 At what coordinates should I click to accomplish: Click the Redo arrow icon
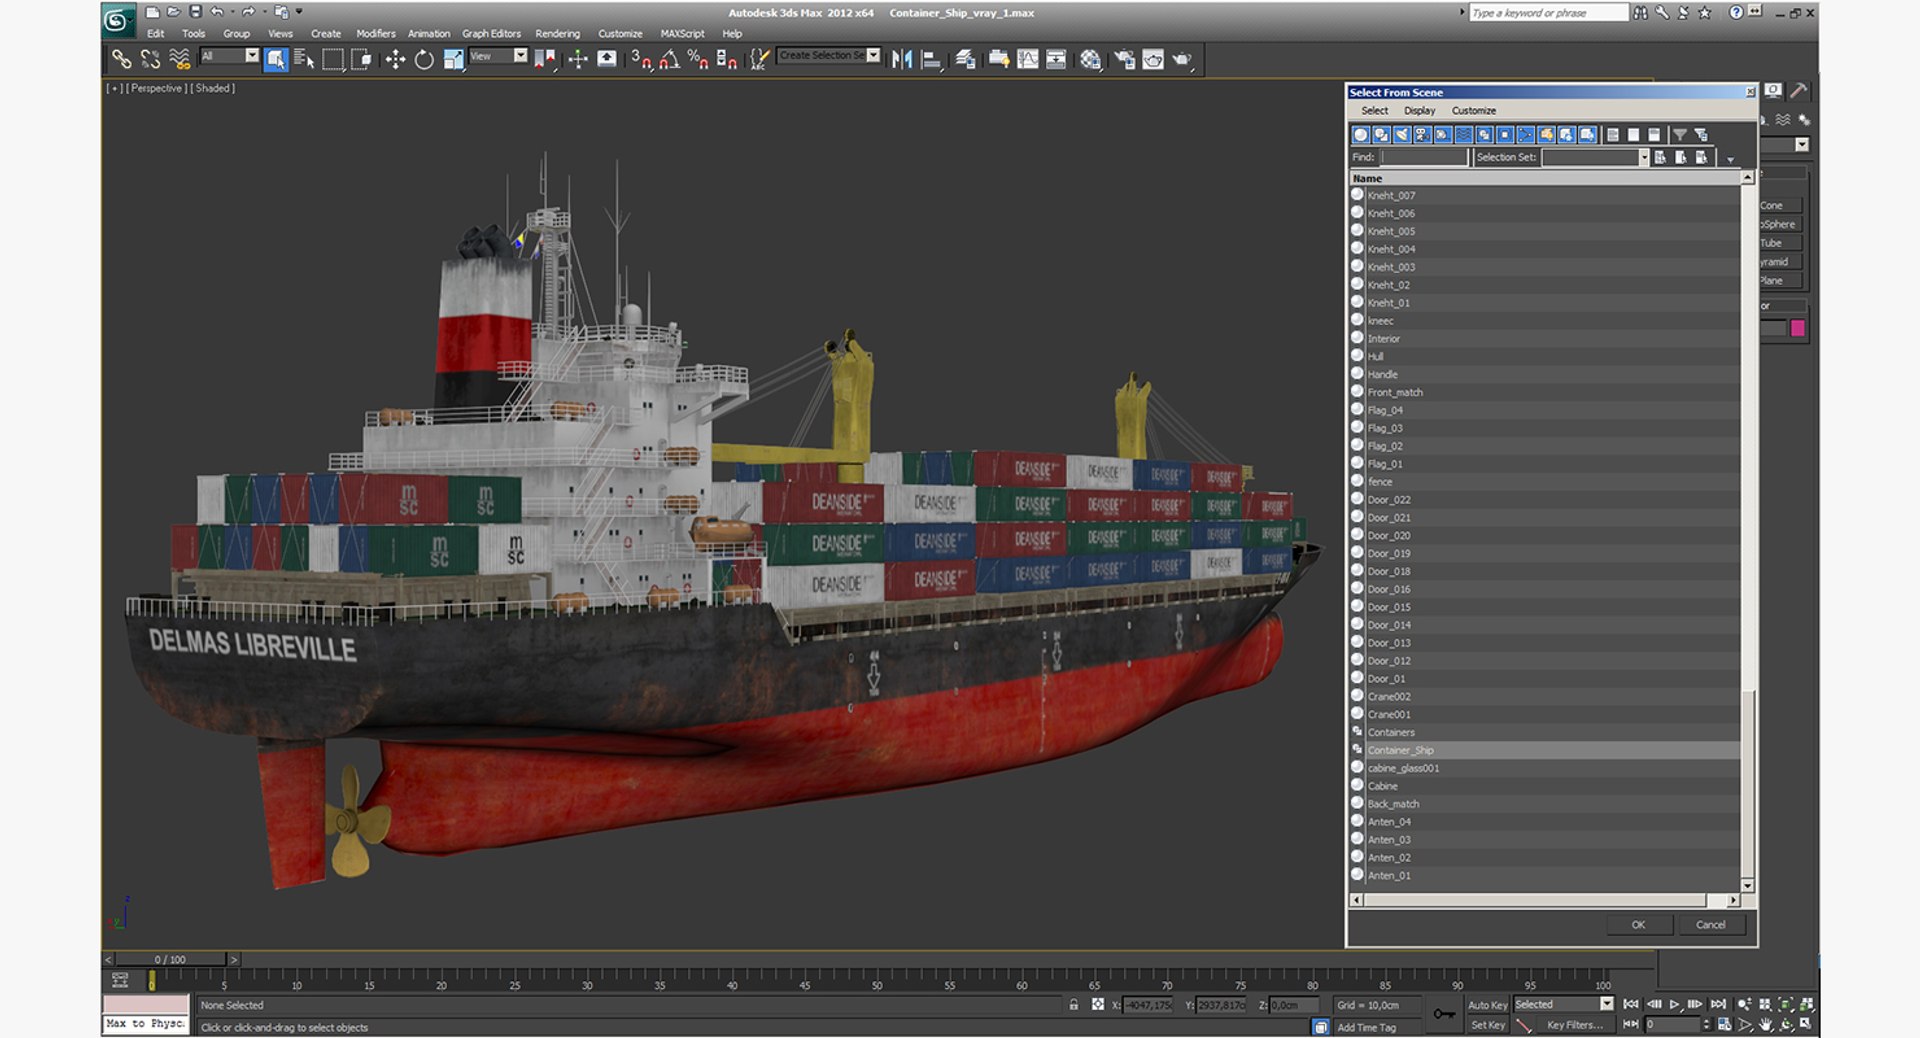[248, 12]
